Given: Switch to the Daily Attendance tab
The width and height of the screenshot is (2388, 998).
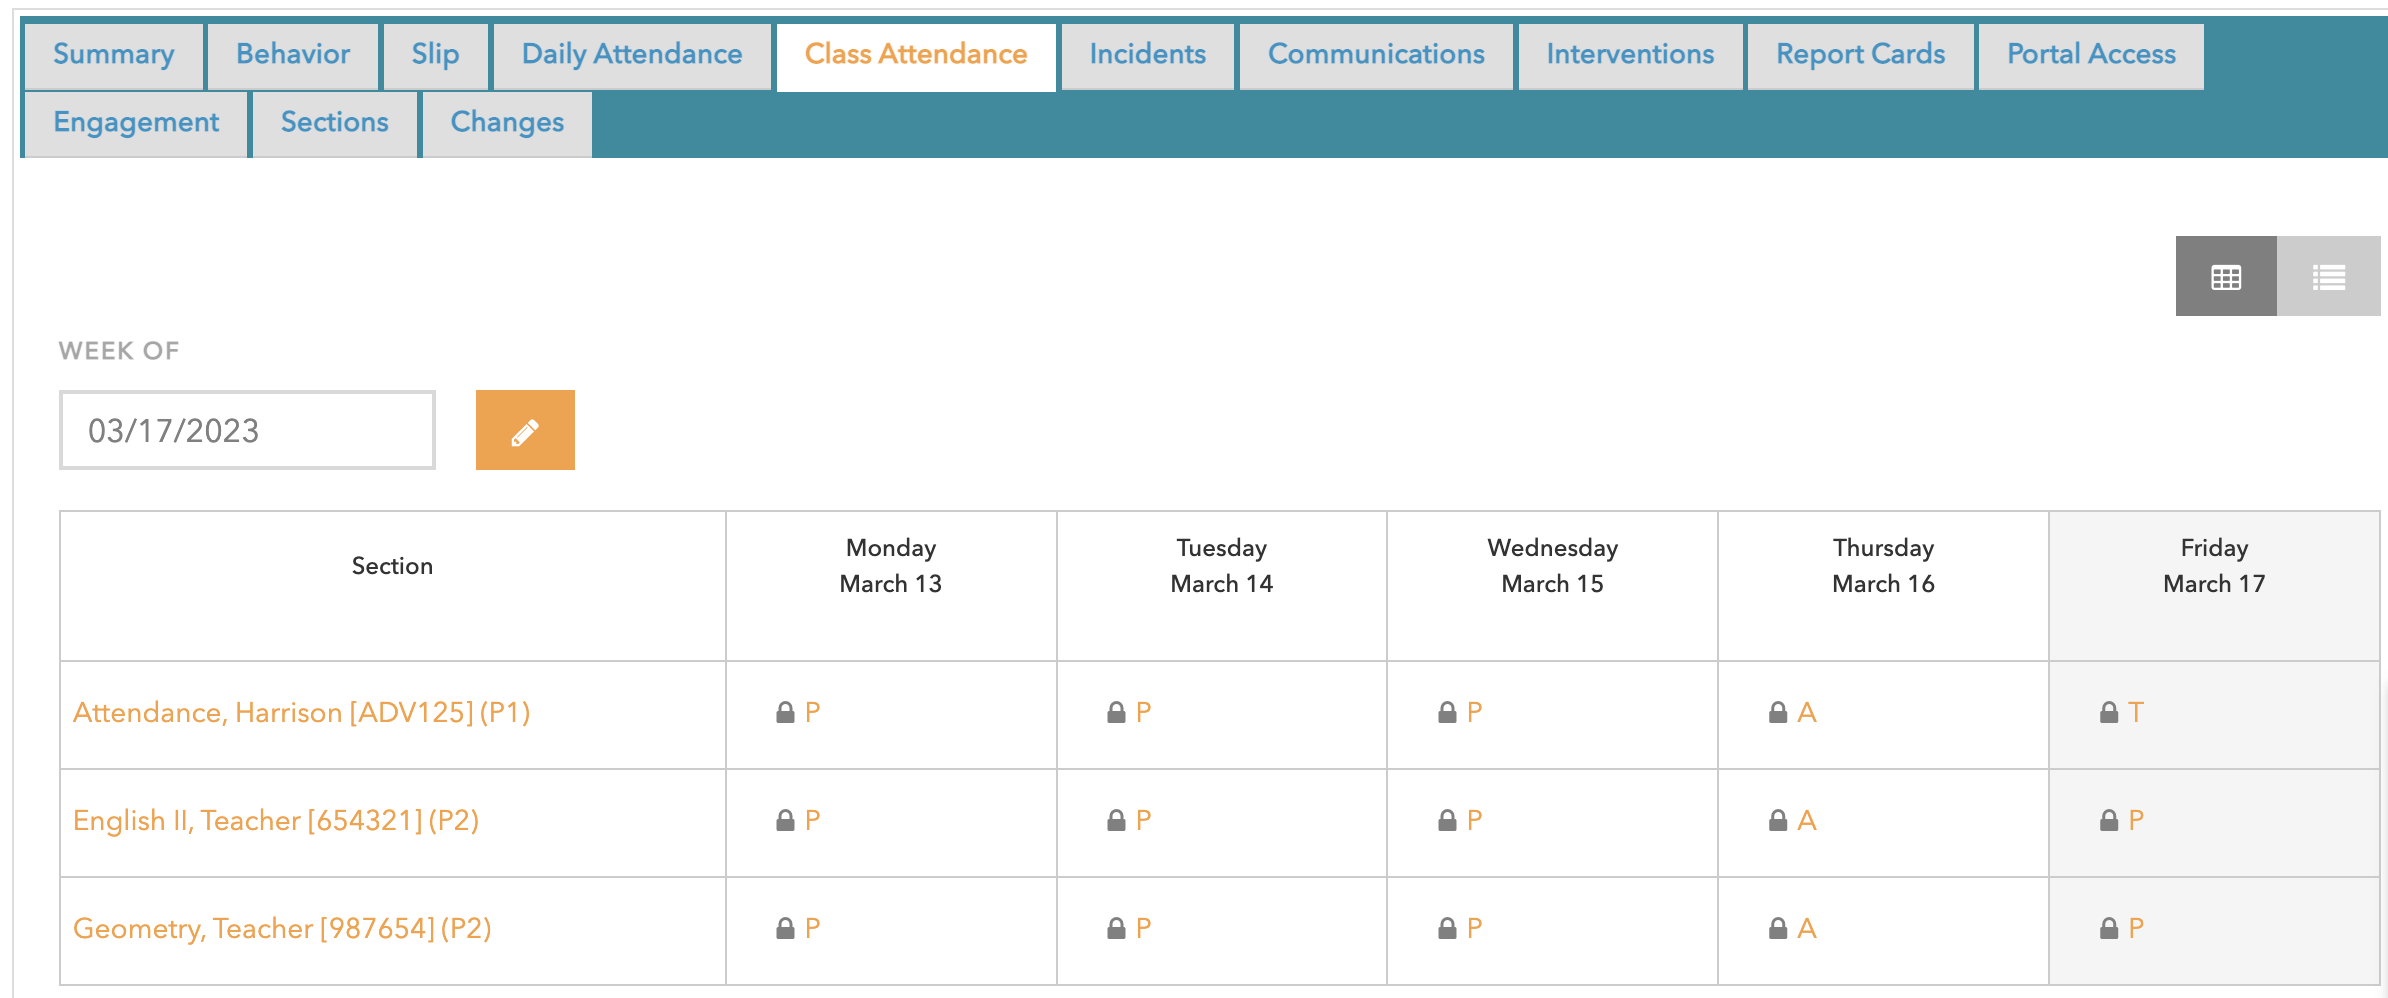Looking at the screenshot, I should (632, 55).
